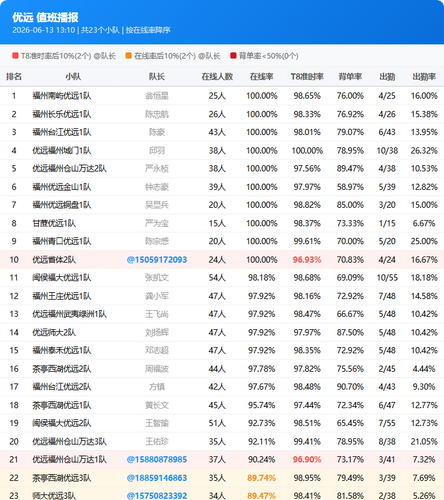The height and width of the screenshot is (500, 444).
Task: Click the 95.74% online rate value
Action: (x=262, y=405)
